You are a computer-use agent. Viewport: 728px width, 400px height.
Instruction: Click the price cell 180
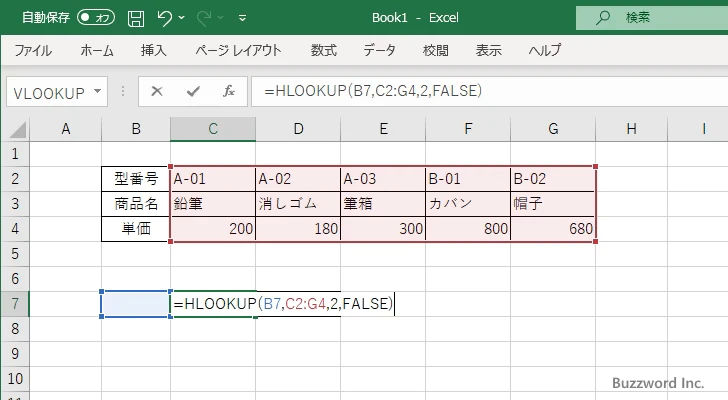tap(298, 229)
